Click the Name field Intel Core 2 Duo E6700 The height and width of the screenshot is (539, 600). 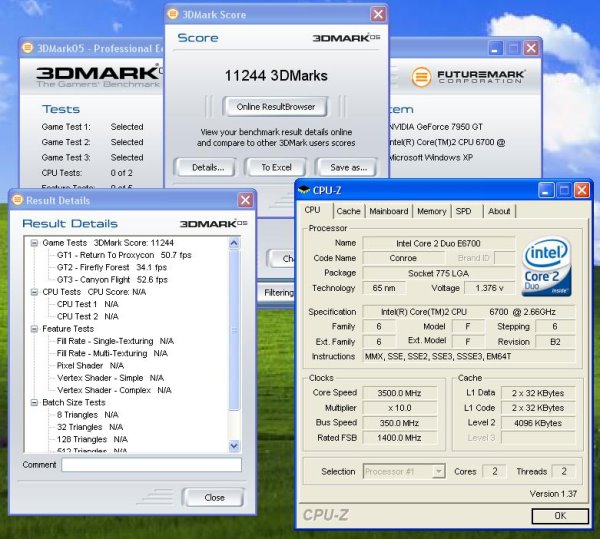pos(439,243)
